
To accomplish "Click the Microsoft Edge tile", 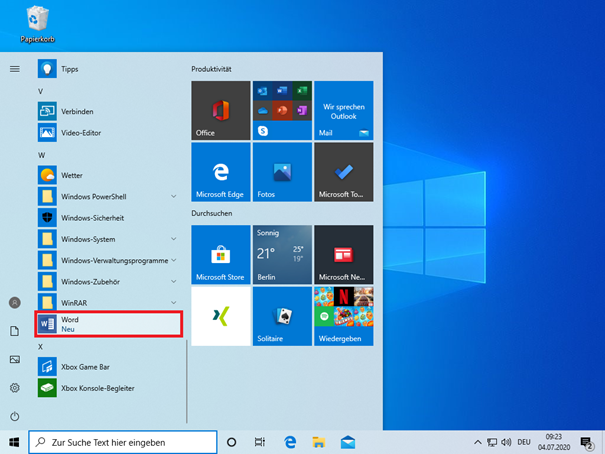I will click(220, 172).
